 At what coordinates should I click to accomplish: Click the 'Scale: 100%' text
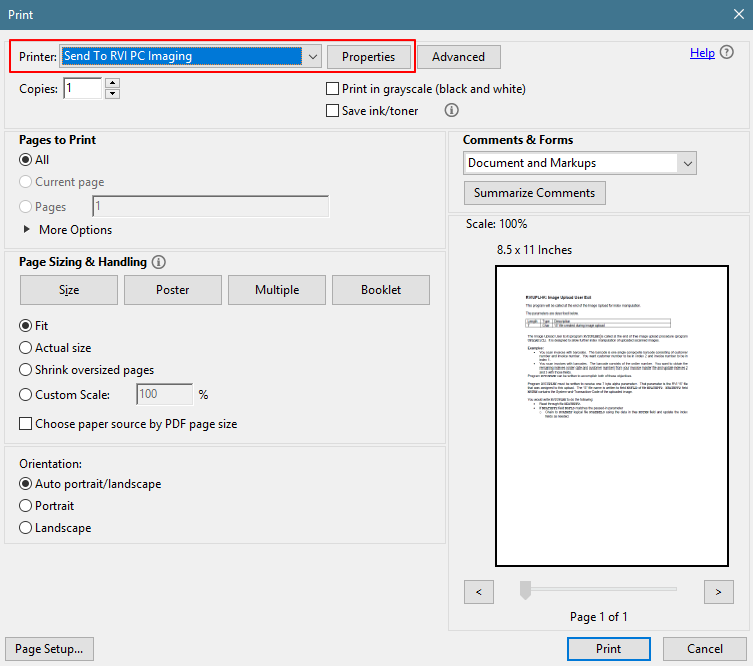pos(497,224)
